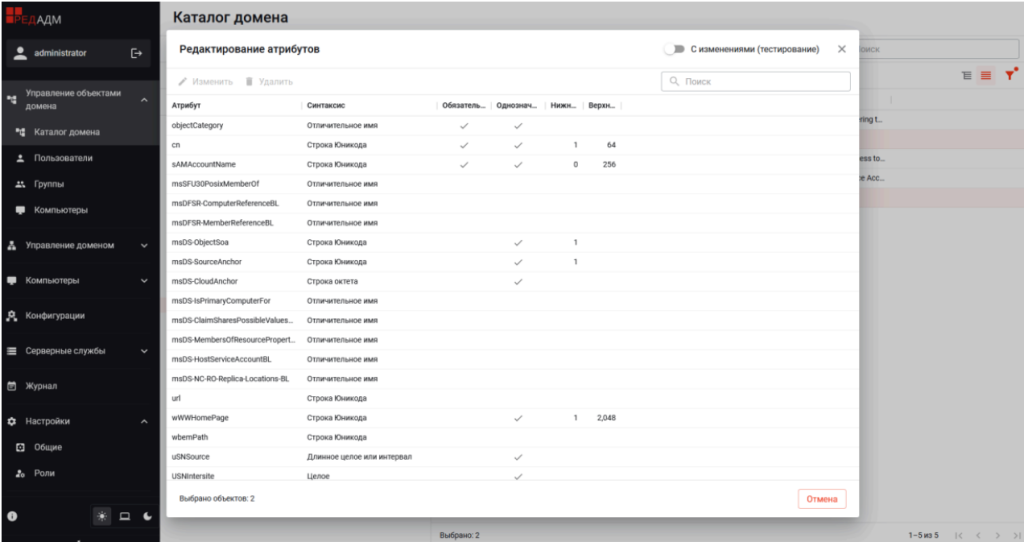Collapse the 'Настройки' section

tap(144, 421)
